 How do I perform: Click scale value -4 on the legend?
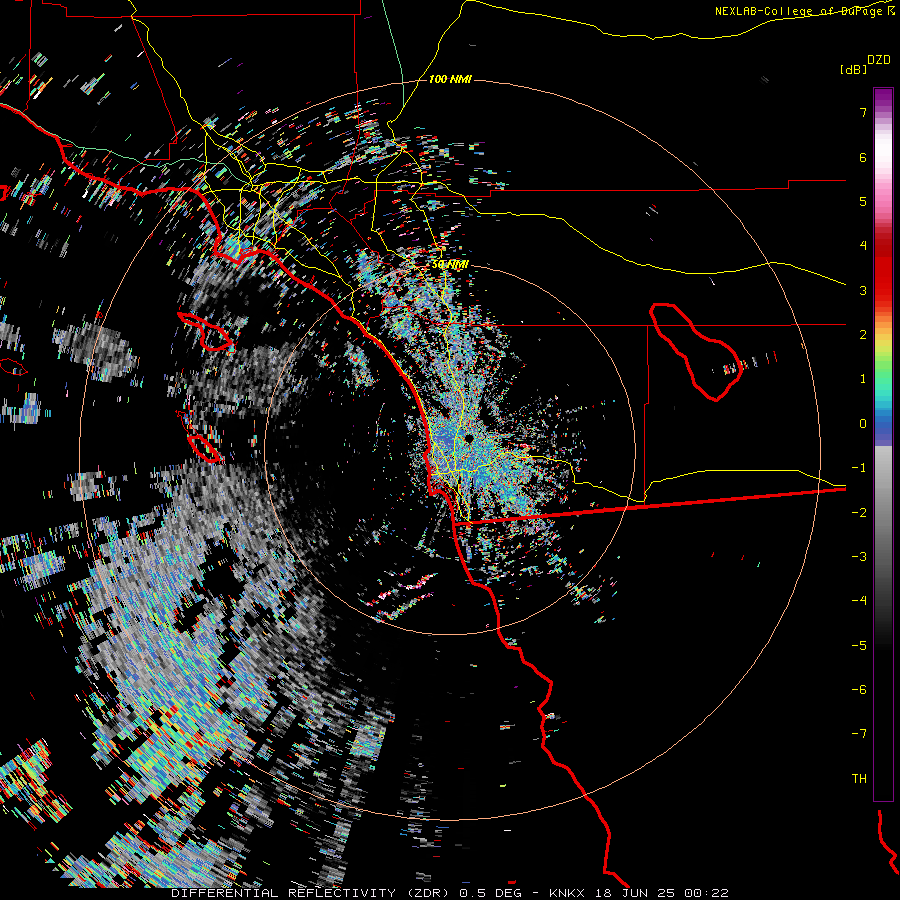pos(859,601)
